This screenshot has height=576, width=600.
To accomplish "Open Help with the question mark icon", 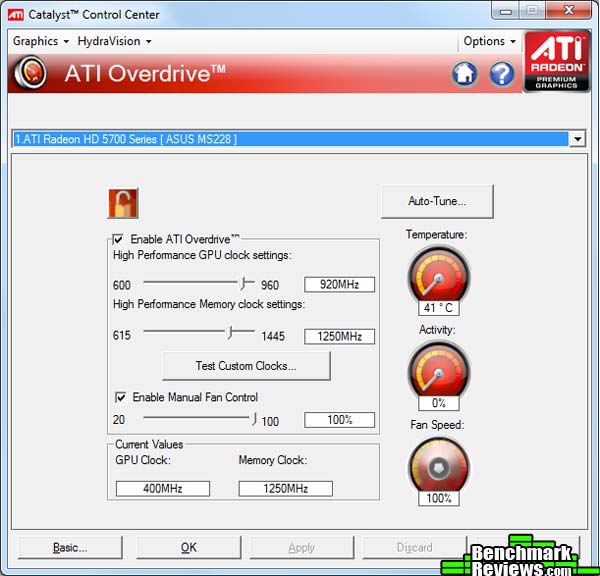I will click(x=501, y=73).
